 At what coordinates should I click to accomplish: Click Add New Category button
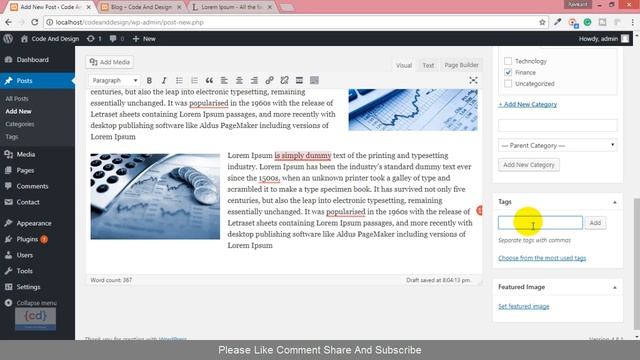pos(529,165)
